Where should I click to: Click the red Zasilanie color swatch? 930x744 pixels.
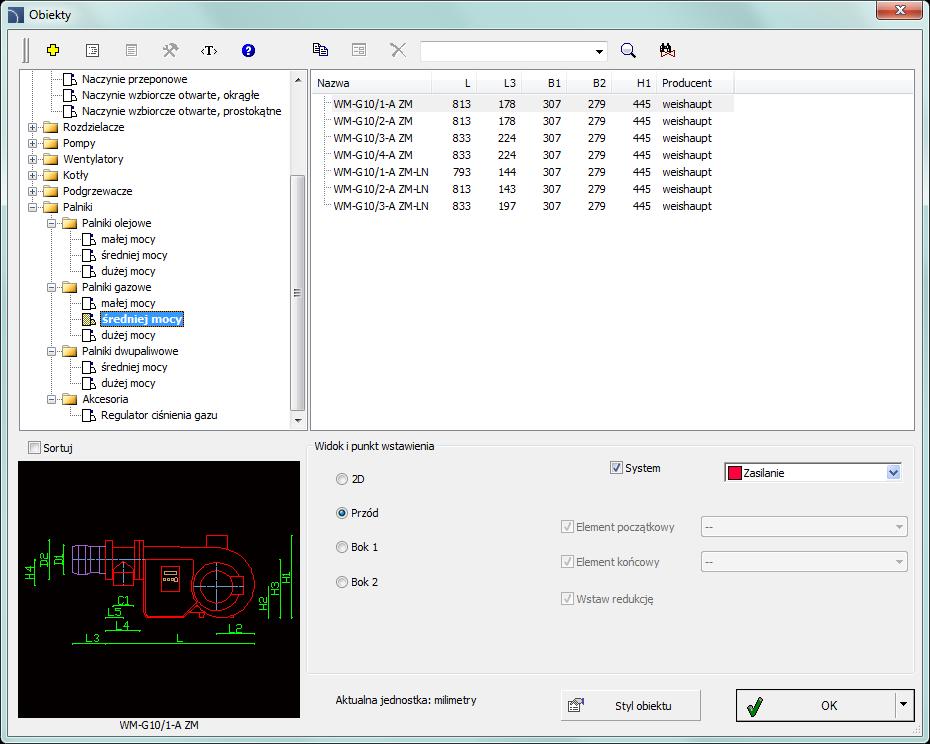(x=734, y=473)
